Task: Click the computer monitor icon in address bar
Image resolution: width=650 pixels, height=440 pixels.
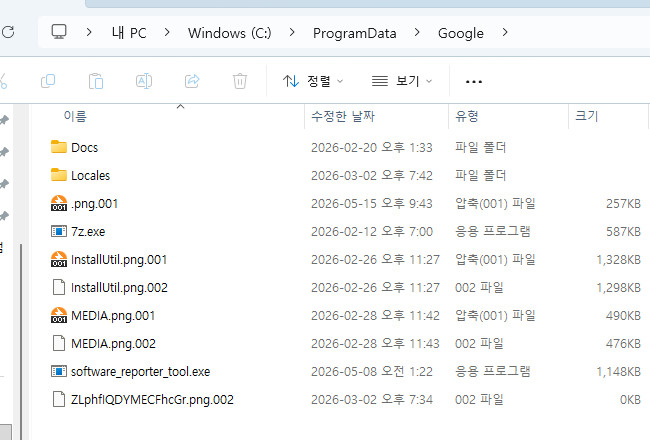Action: [59, 32]
